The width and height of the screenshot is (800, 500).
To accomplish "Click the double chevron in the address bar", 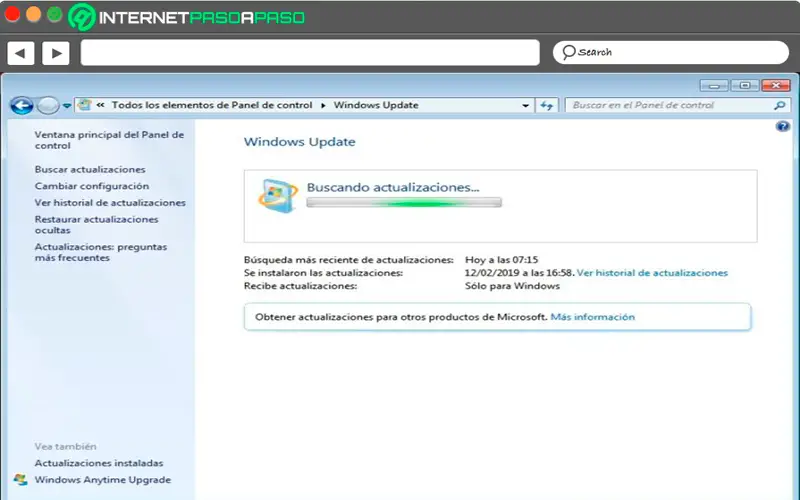I will [101, 105].
